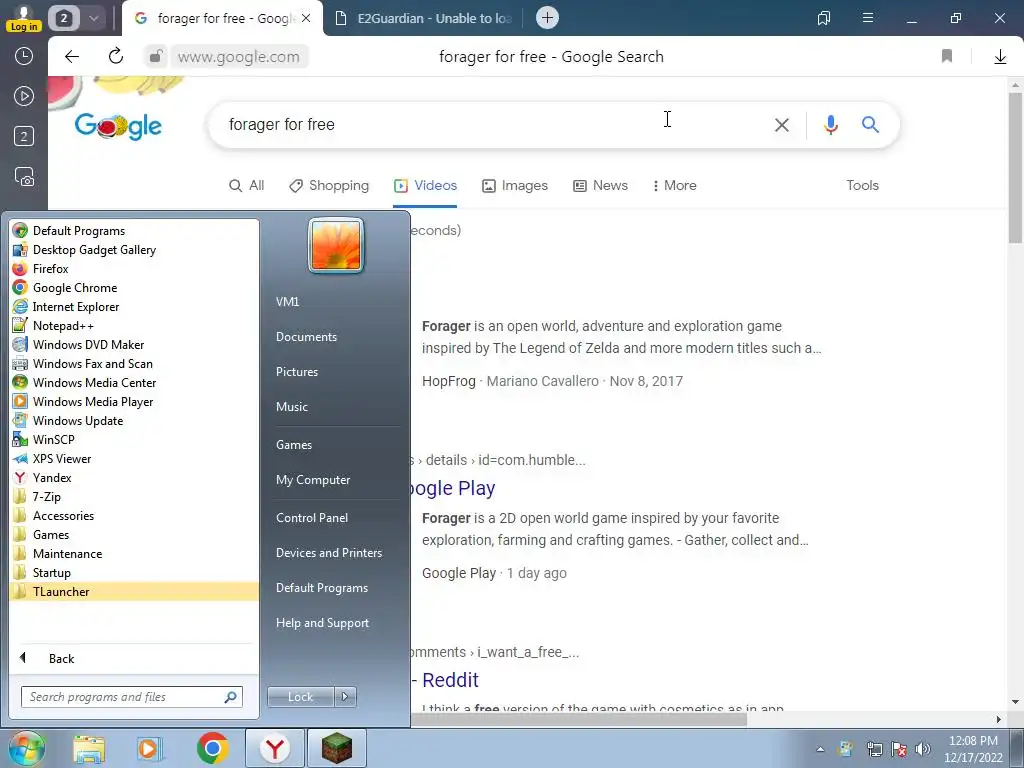This screenshot has height=768, width=1024.
Task: Click the Chrome taskbar icon
Action: click(x=212, y=748)
